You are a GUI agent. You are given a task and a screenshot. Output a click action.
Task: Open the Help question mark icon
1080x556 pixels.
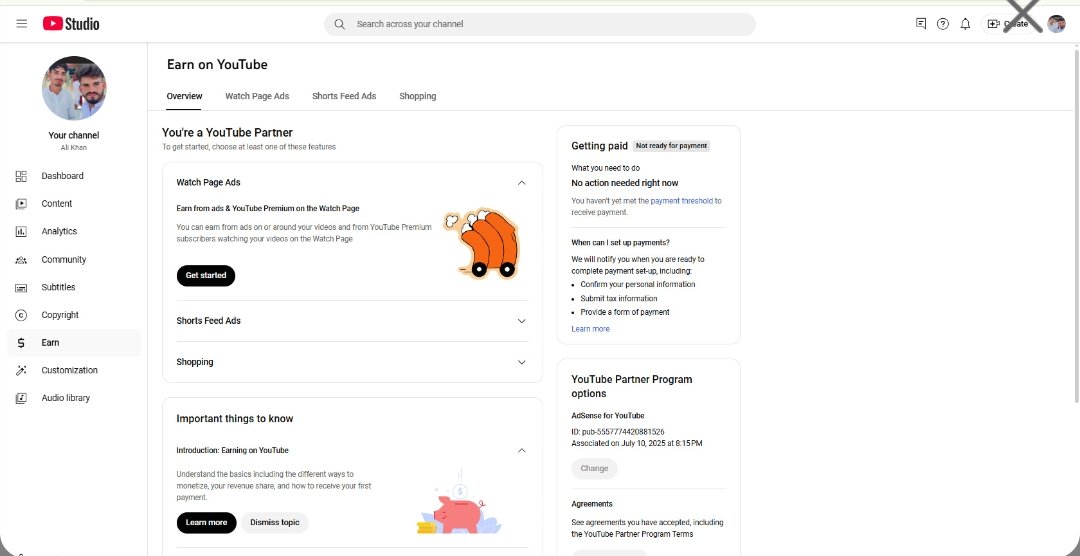pos(943,24)
